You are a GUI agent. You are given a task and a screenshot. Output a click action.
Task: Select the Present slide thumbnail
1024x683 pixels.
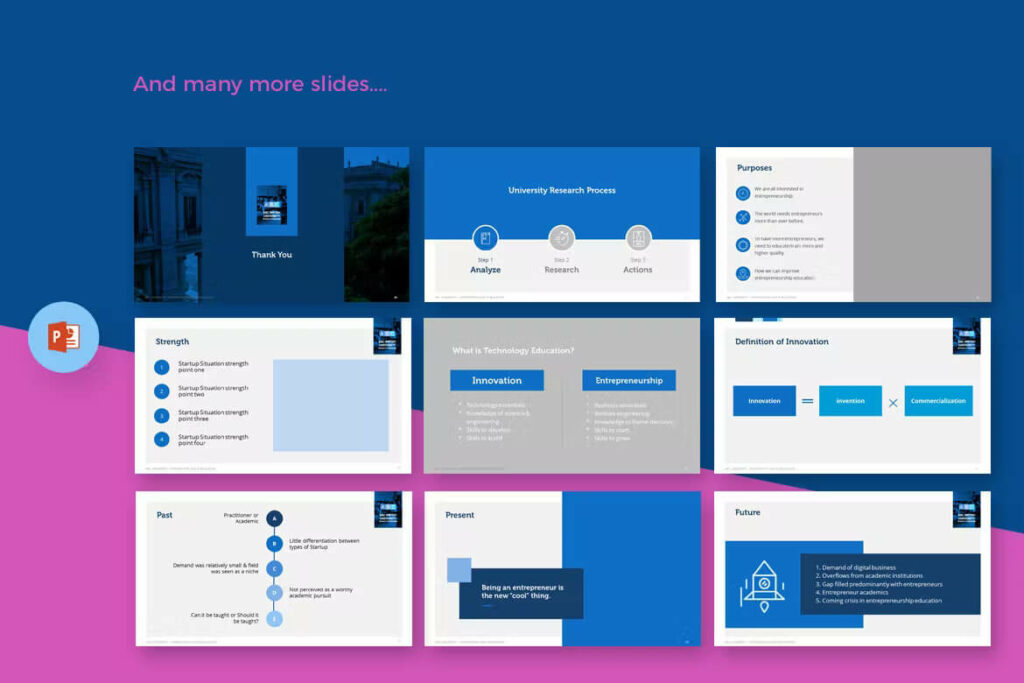(562, 567)
